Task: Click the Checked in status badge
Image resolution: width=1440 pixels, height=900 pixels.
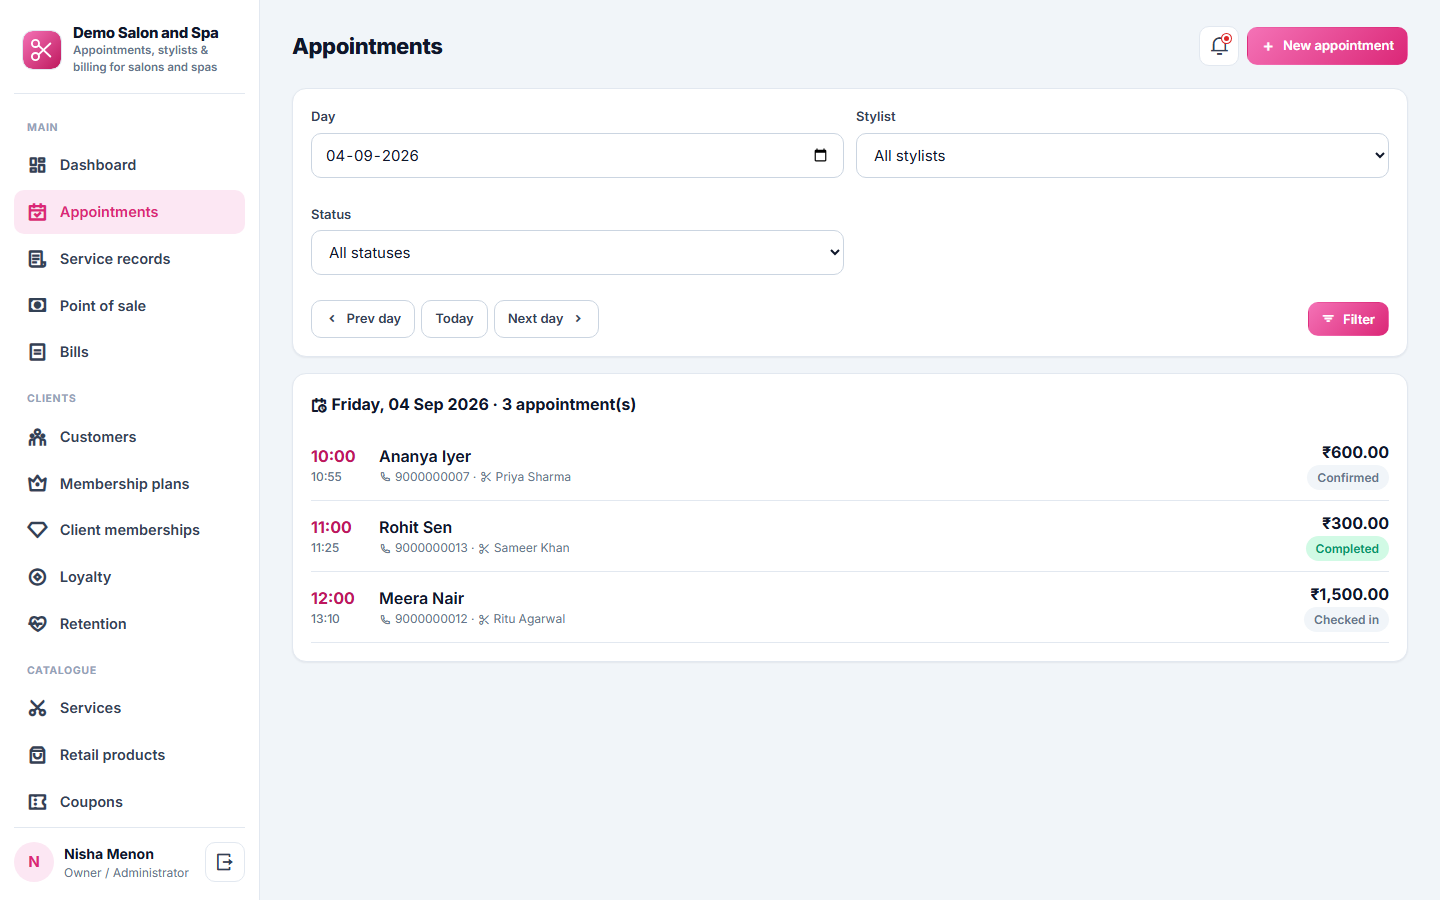Action: click(1346, 620)
